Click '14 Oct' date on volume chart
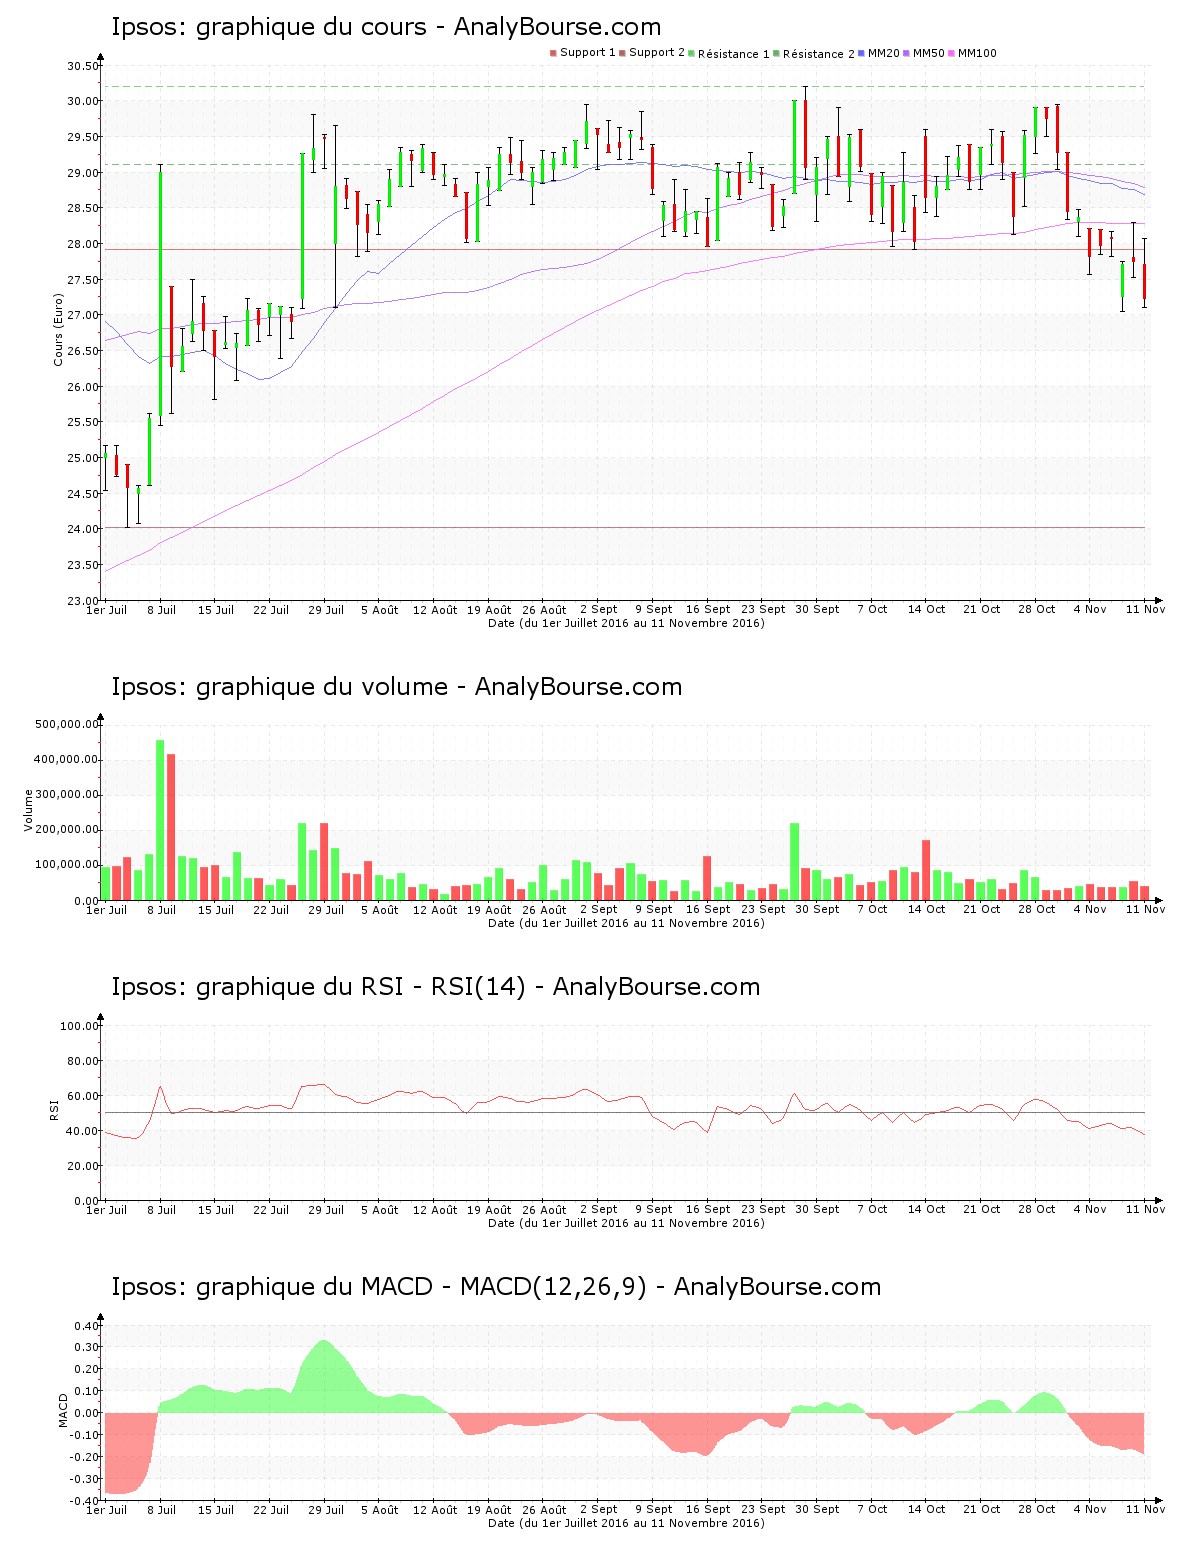Screen dimensions: 1200x1550 coord(927,910)
